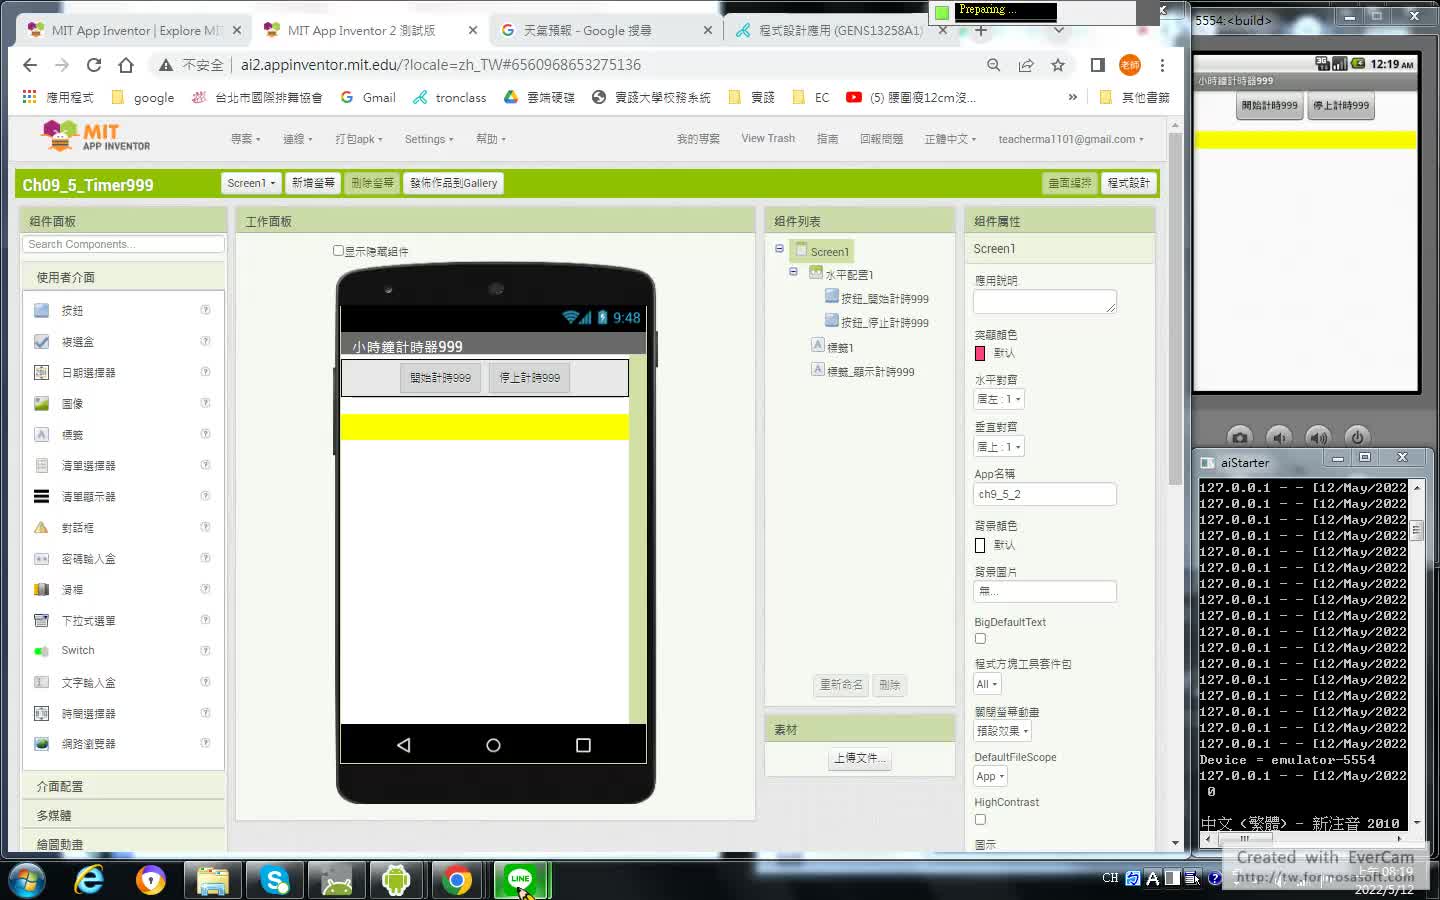1440x900 pixels.
Task: Select the TimePicker component icon
Action: tap(41, 714)
